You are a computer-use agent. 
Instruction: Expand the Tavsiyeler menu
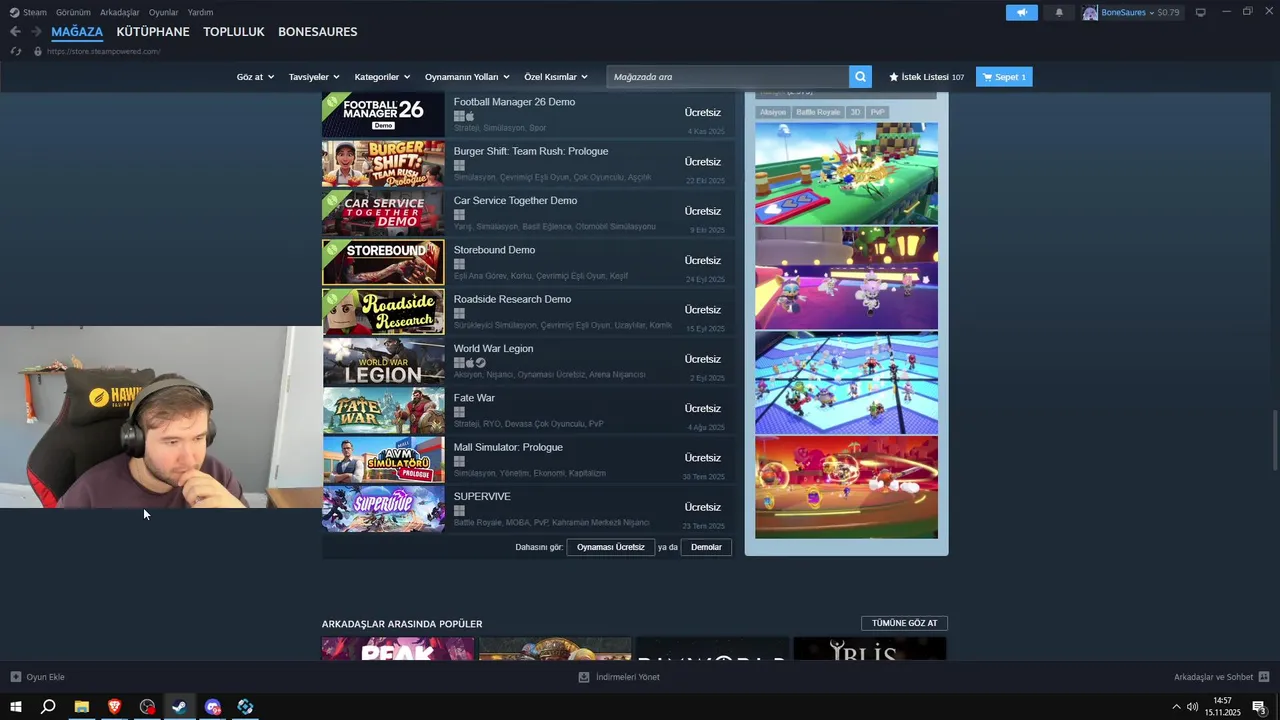tap(314, 77)
